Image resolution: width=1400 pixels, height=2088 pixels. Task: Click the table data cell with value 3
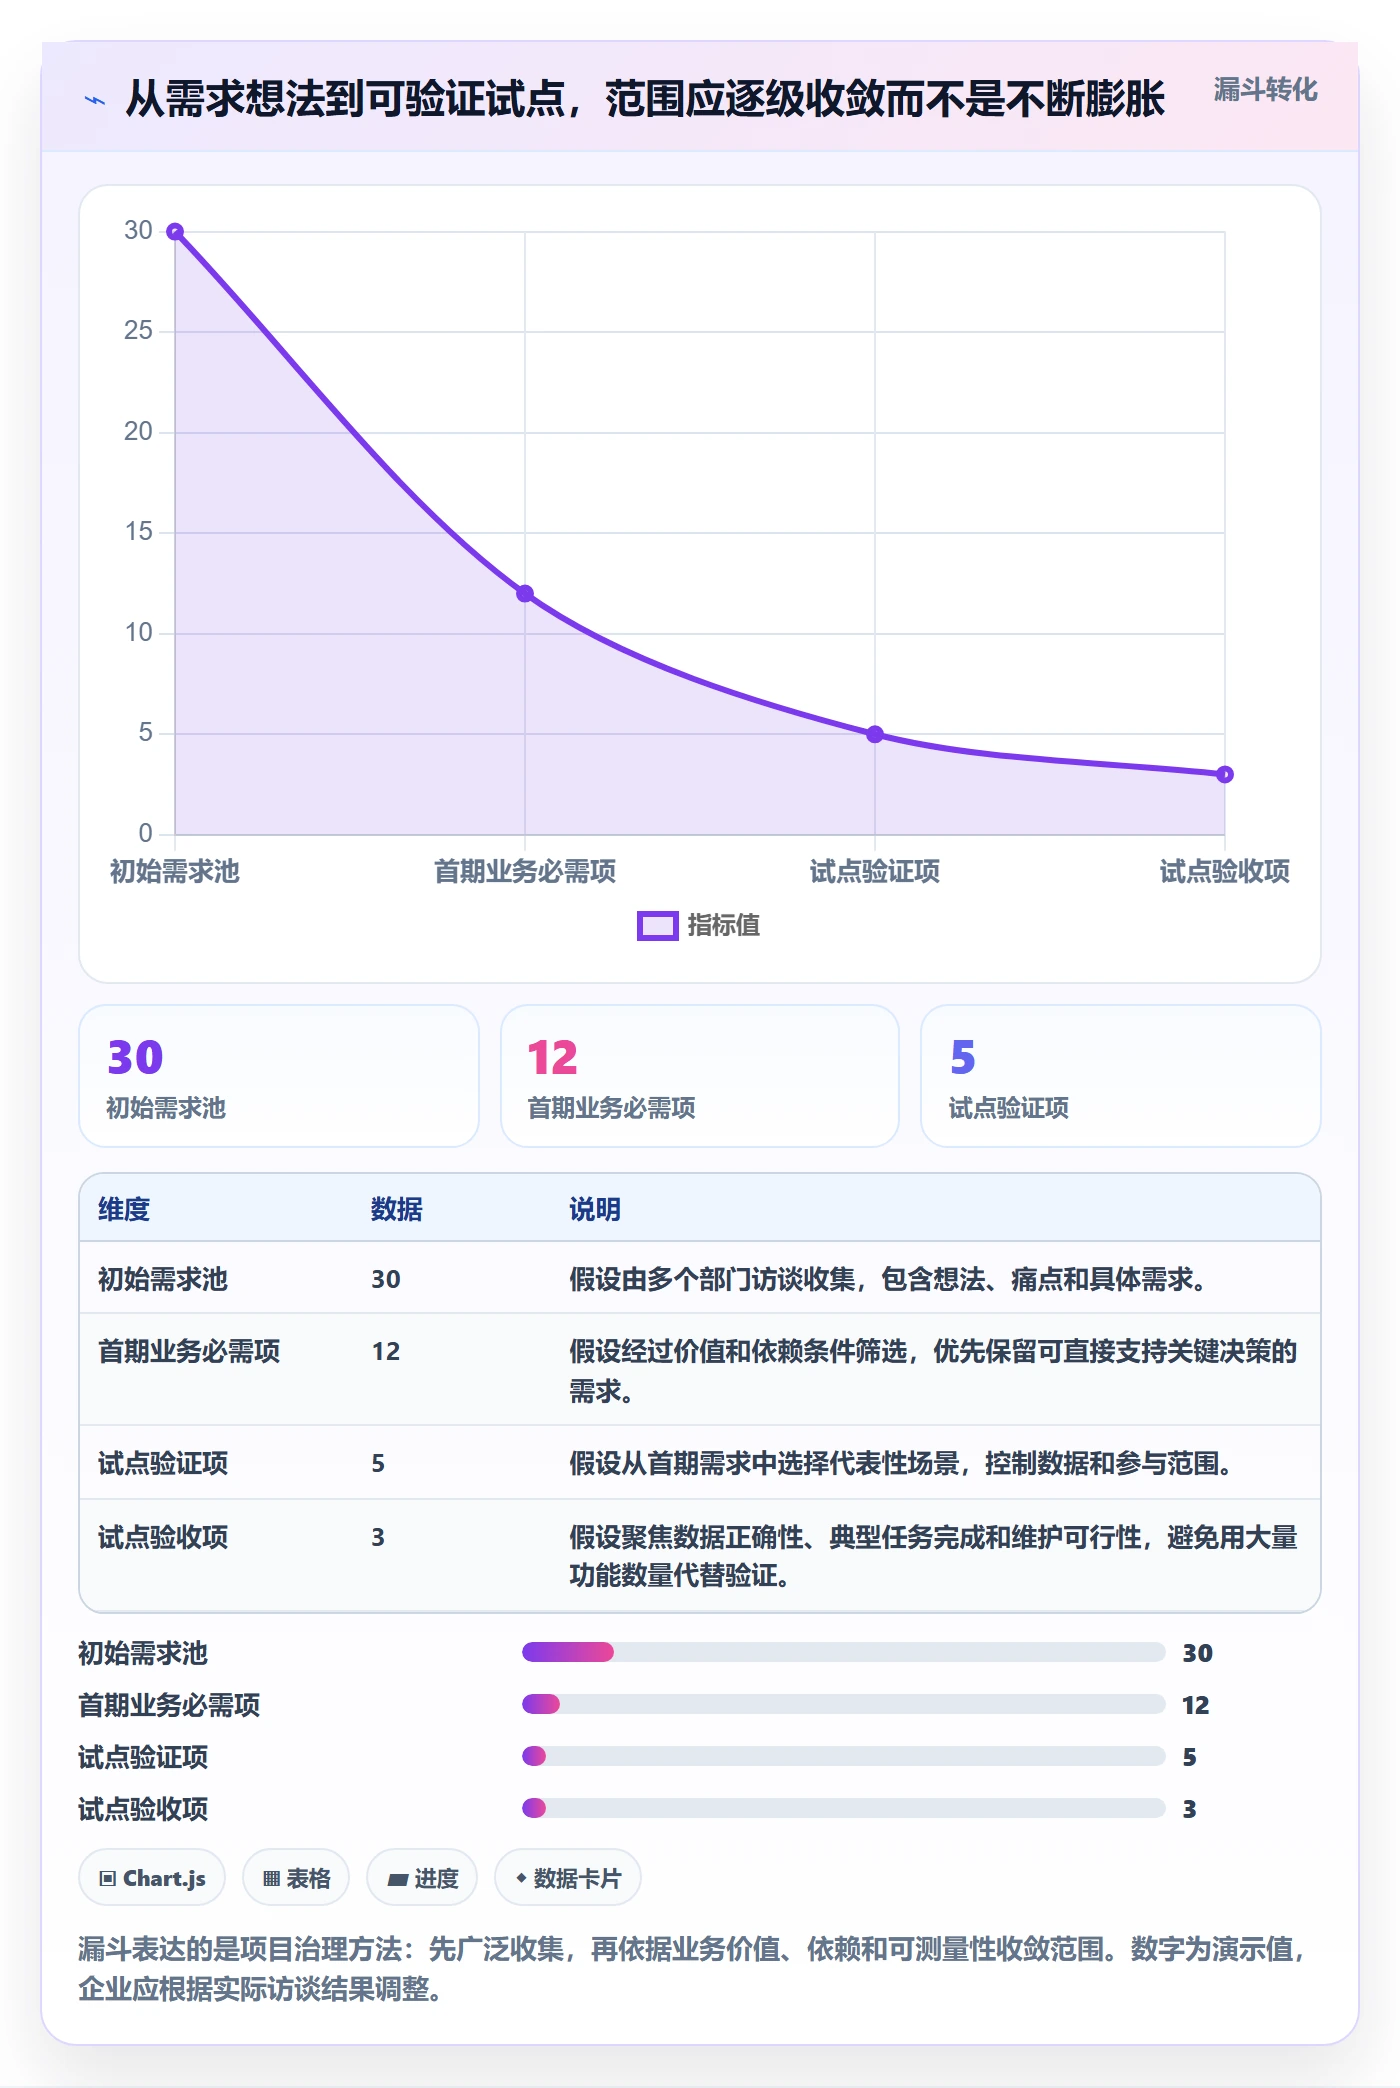click(x=378, y=1537)
